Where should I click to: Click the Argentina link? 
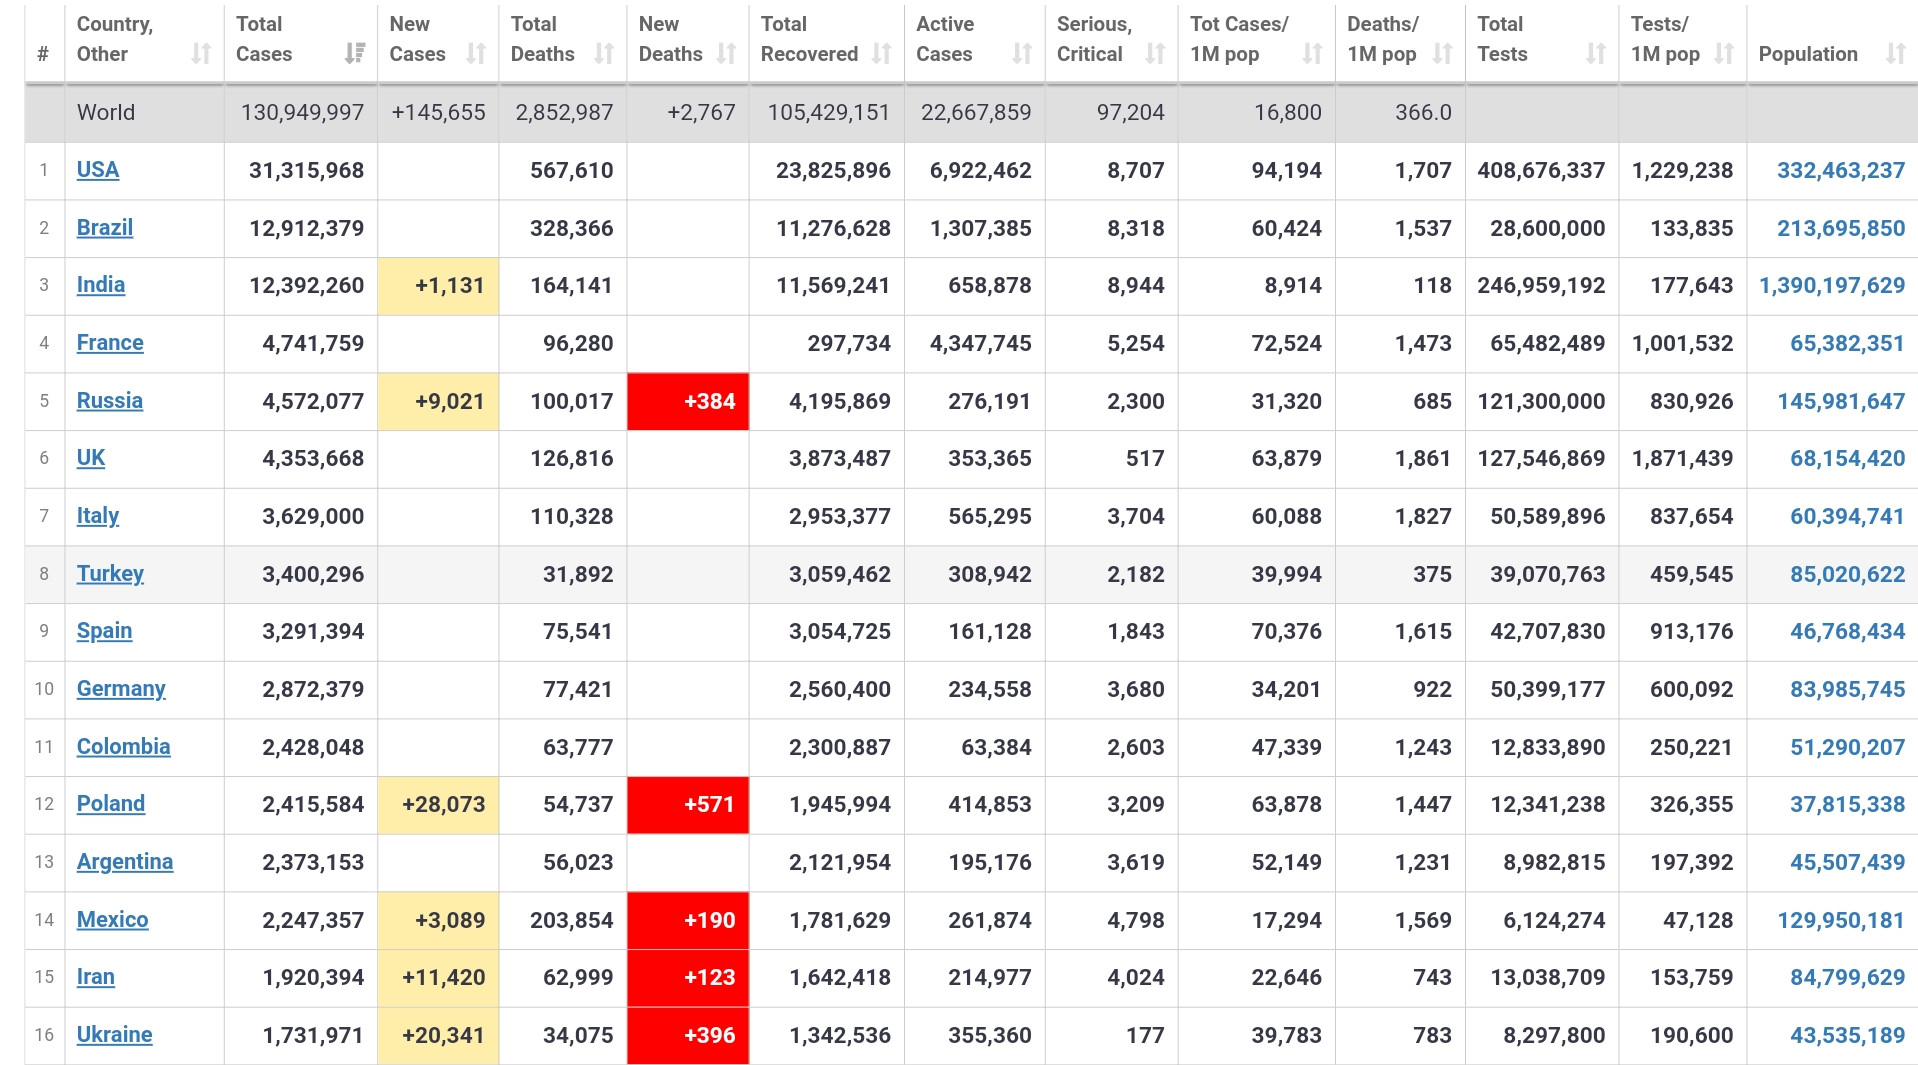click(x=125, y=862)
